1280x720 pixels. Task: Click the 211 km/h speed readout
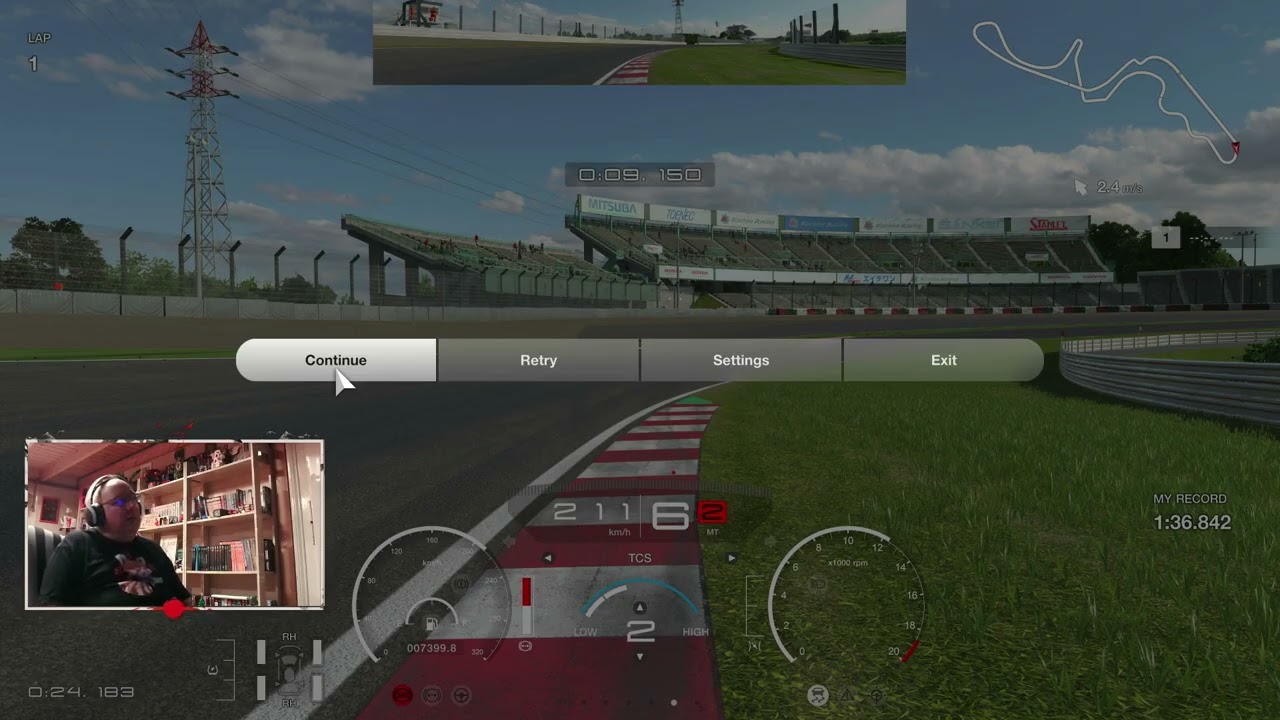(593, 513)
